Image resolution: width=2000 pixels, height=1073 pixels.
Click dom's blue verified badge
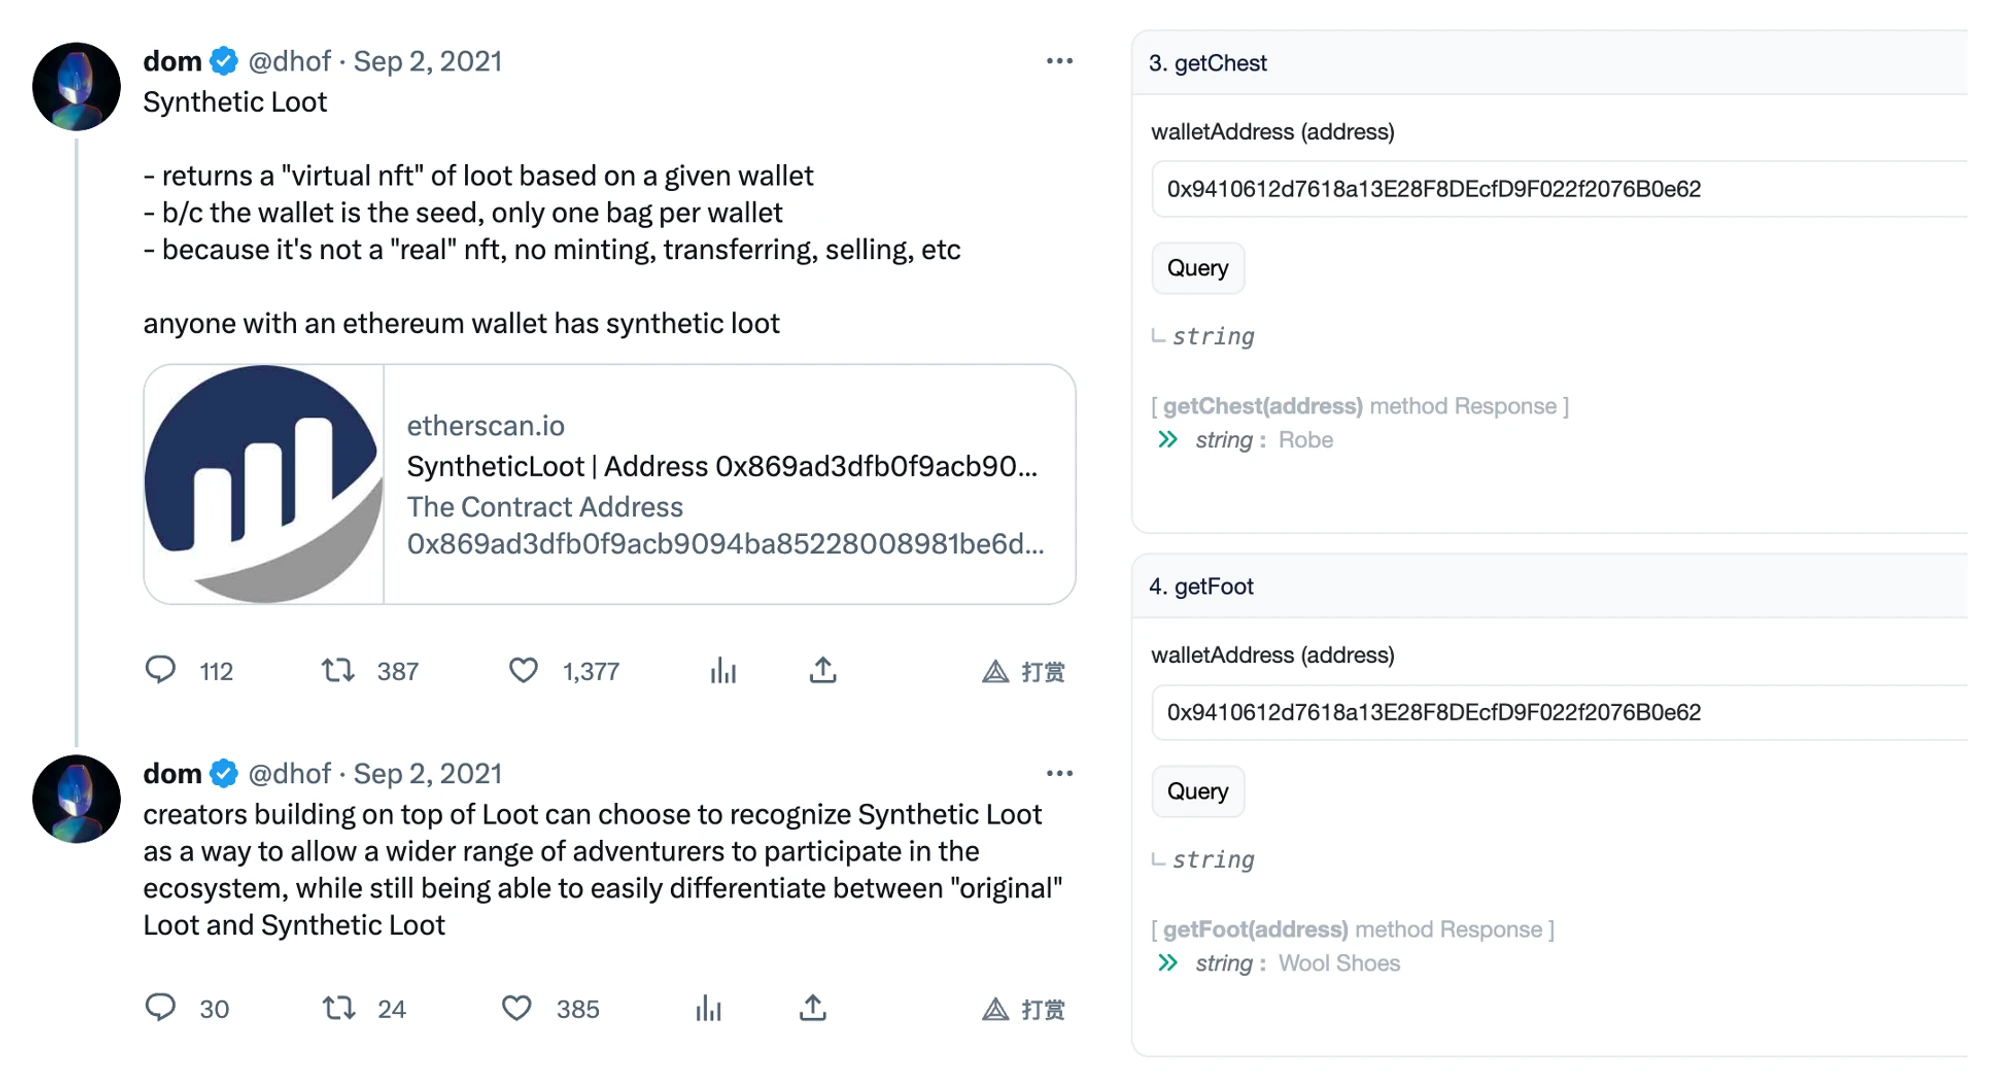[222, 61]
